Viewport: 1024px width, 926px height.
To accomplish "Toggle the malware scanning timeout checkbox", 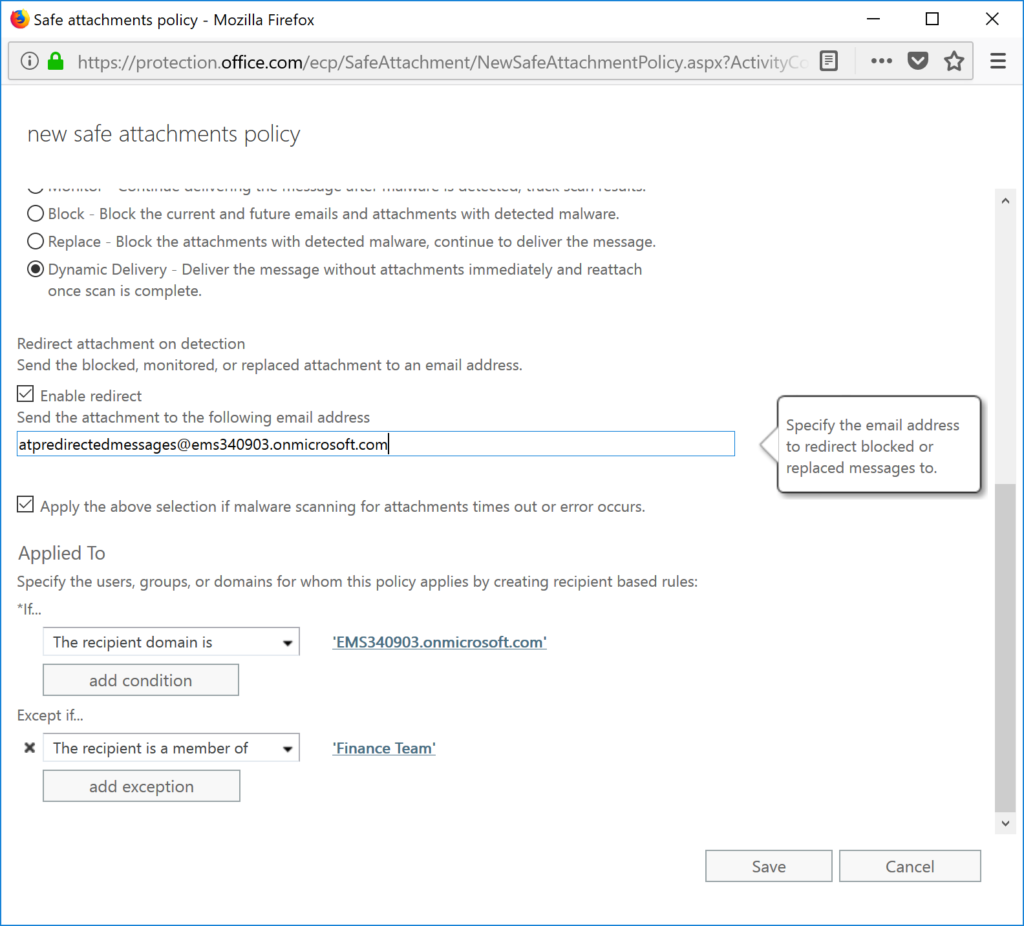I will [25, 504].
